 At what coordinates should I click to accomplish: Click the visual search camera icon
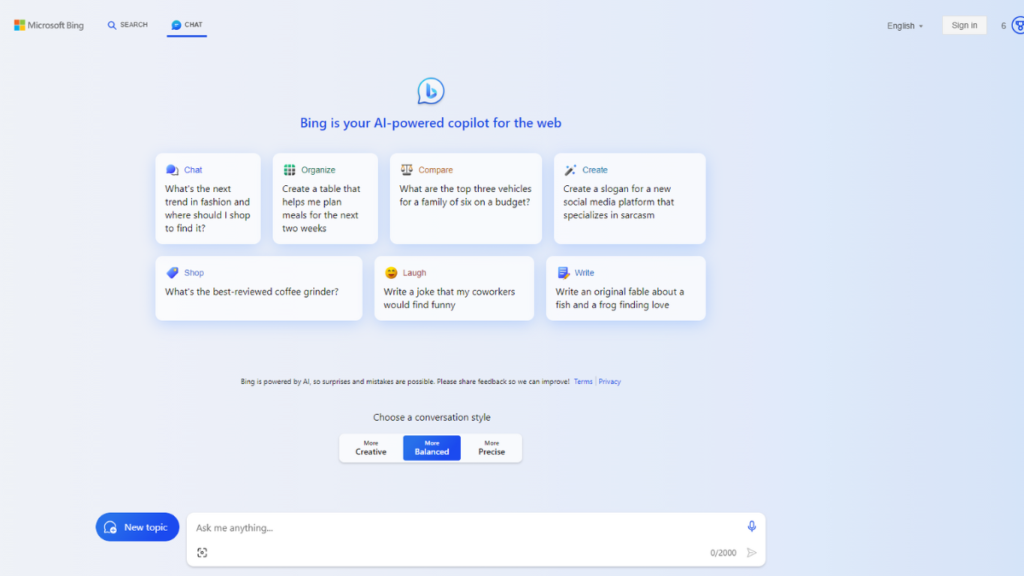[202, 552]
